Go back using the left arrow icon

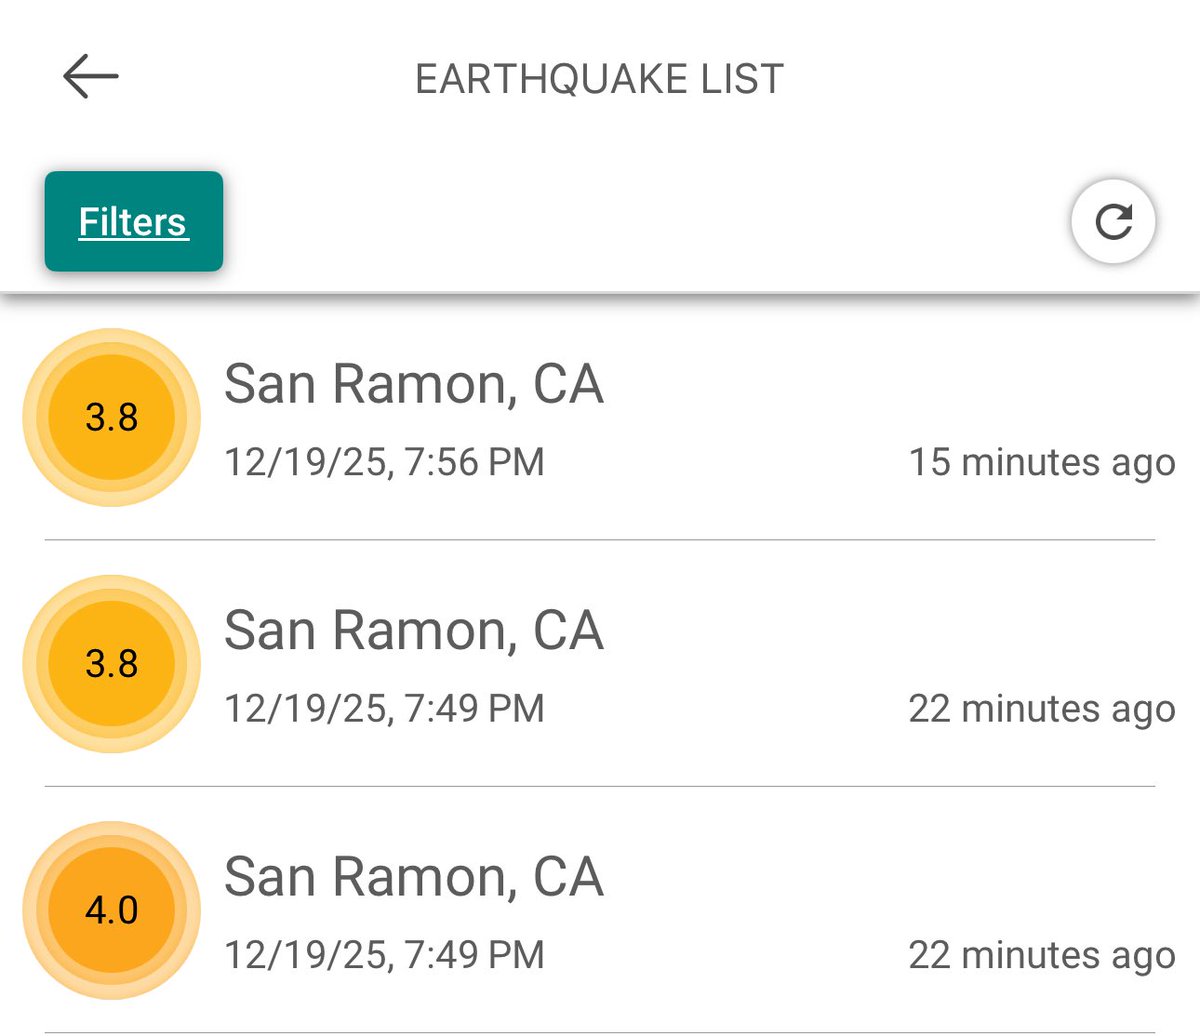(91, 77)
